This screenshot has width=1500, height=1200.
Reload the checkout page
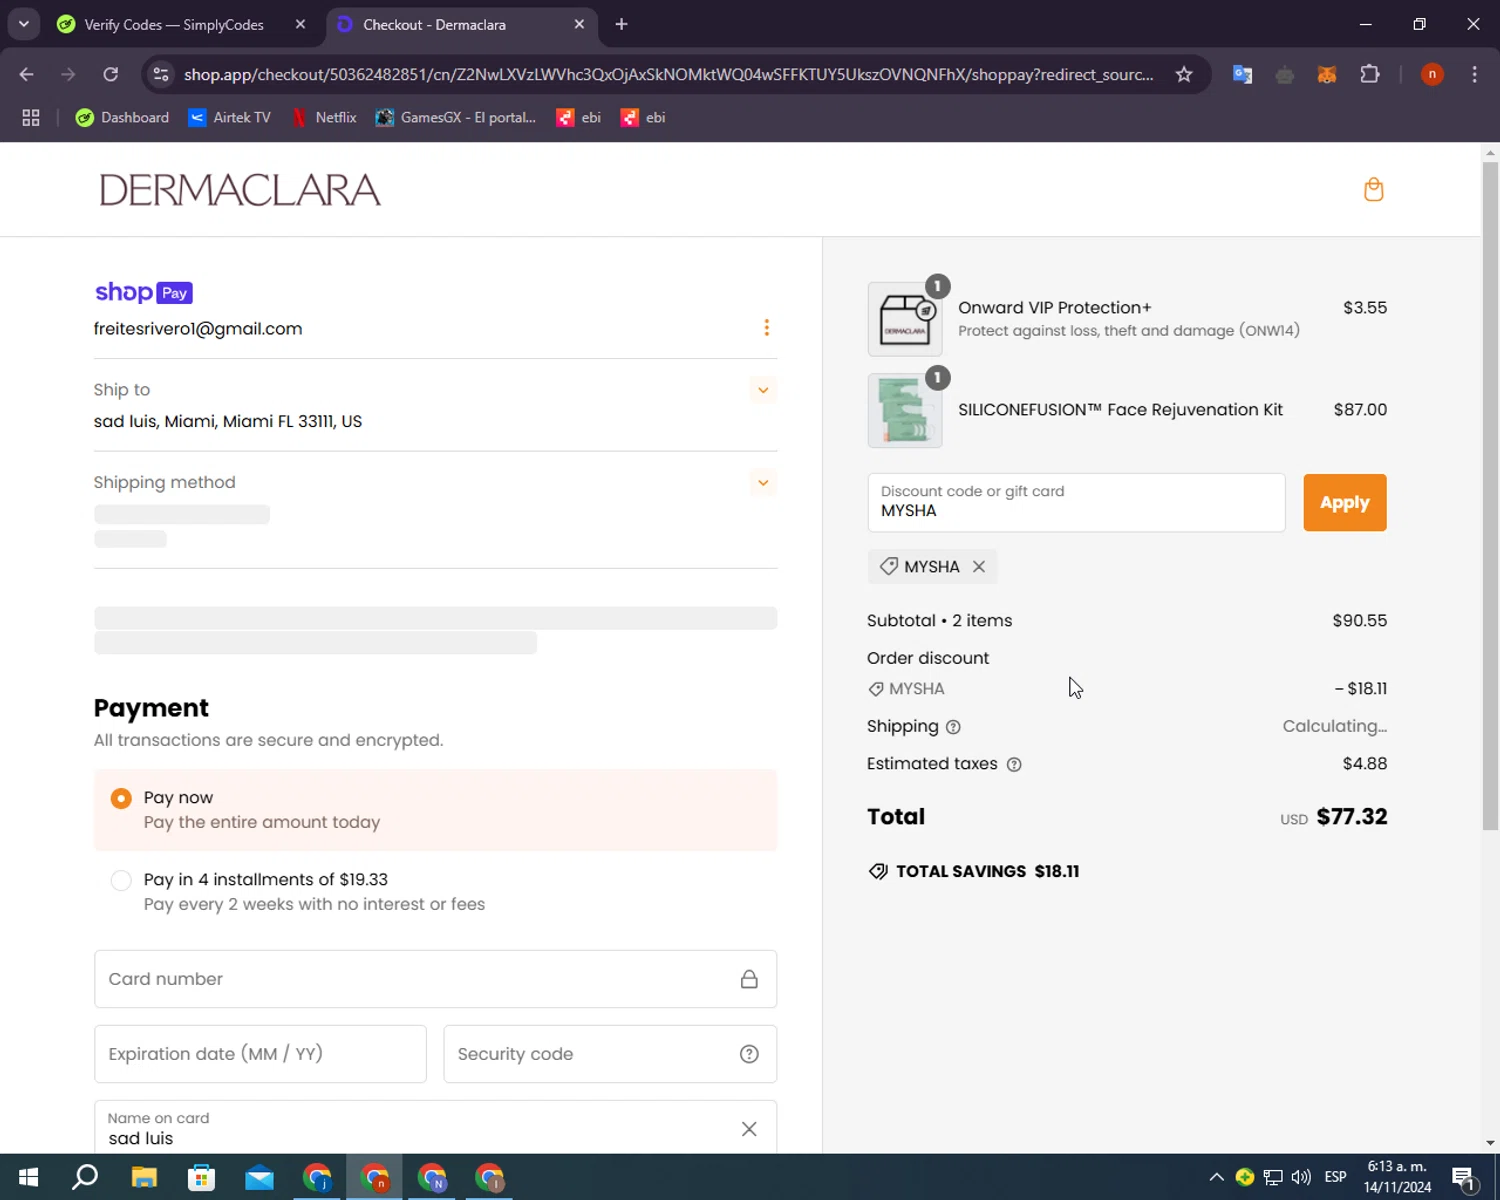click(x=110, y=74)
